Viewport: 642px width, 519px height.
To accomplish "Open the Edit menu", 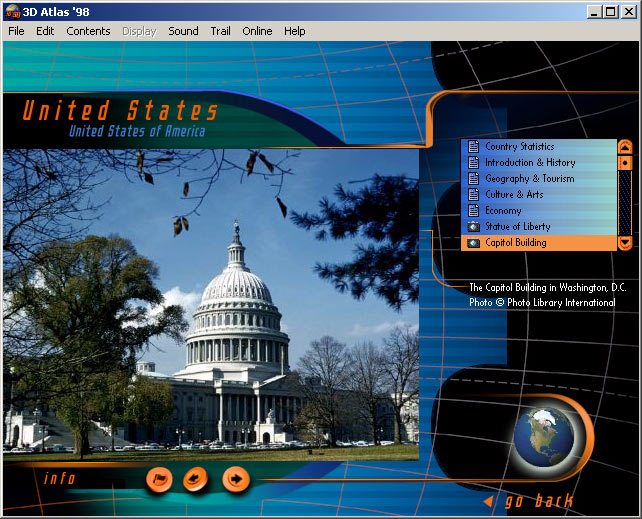I will coord(45,31).
